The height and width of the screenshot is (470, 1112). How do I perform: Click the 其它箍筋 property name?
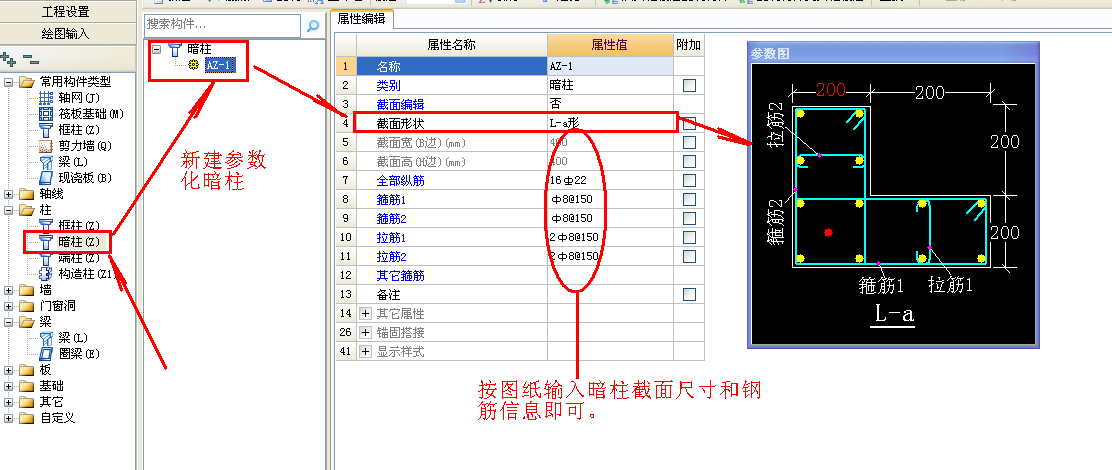[400, 275]
